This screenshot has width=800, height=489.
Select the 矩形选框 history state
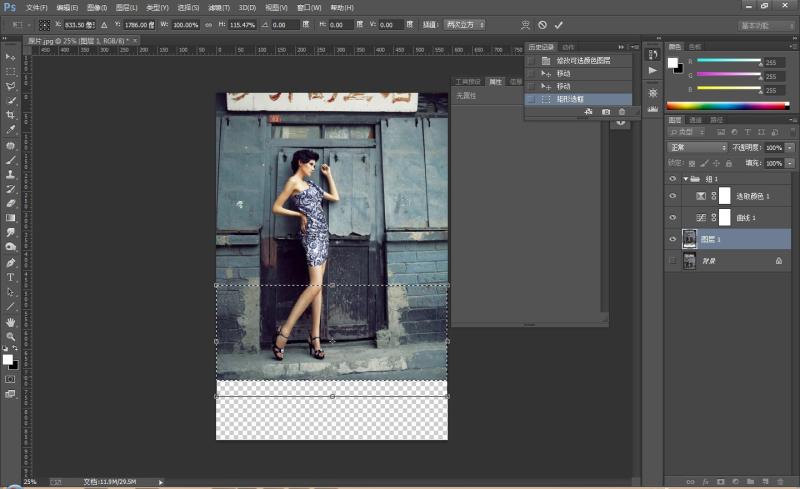[x=579, y=99]
